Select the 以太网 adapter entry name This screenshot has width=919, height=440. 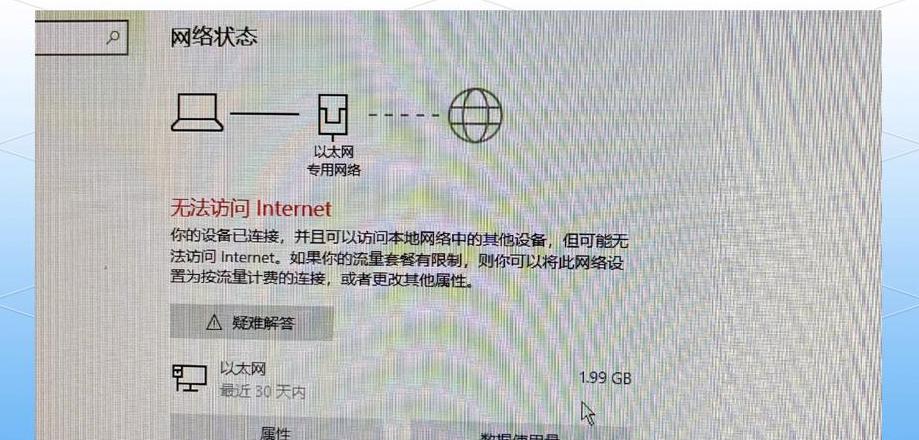(x=243, y=369)
